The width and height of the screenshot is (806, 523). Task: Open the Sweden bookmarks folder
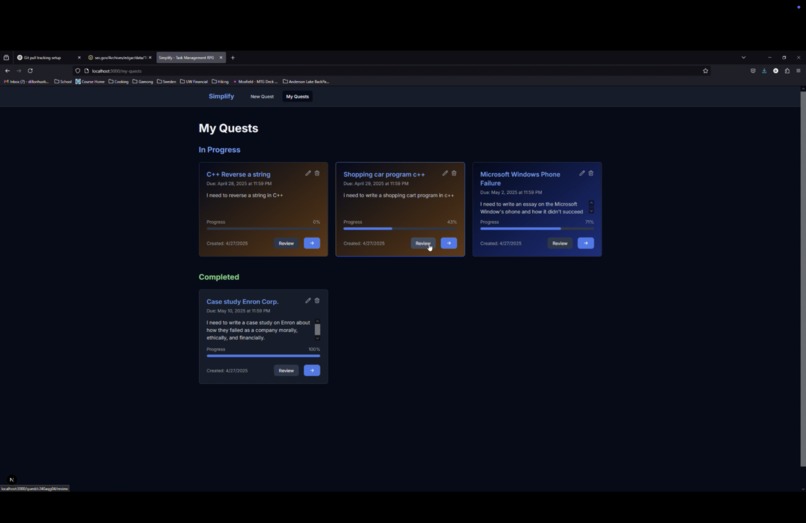point(167,81)
